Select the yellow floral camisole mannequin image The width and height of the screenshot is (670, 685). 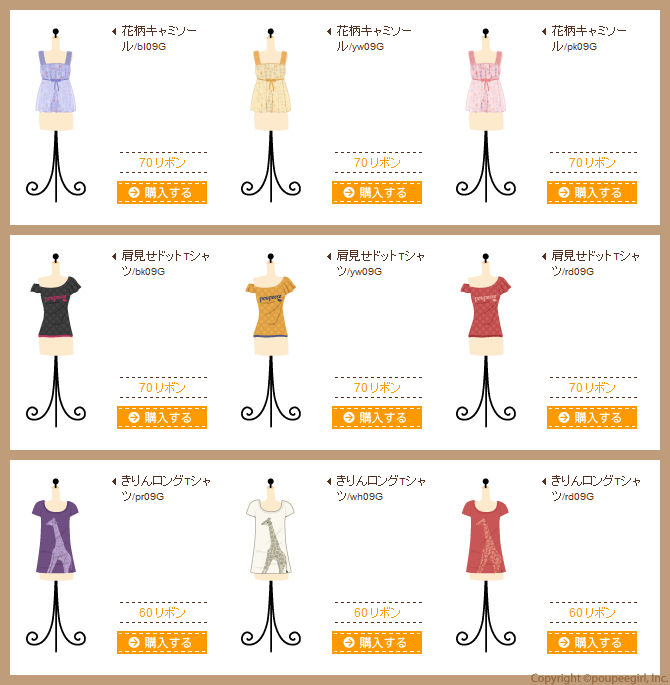271,115
